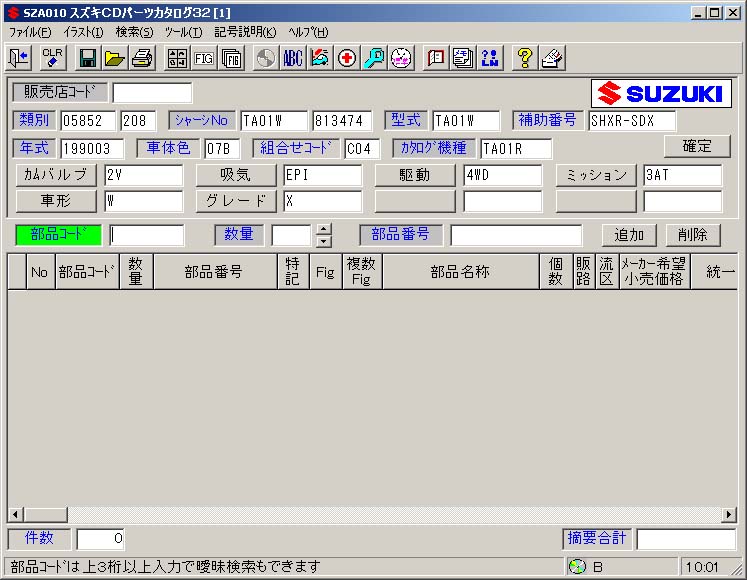The width and height of the screenshot is (747, 580).
Task: Click the floppy disk save icon
Action: (x=88, y=58)
